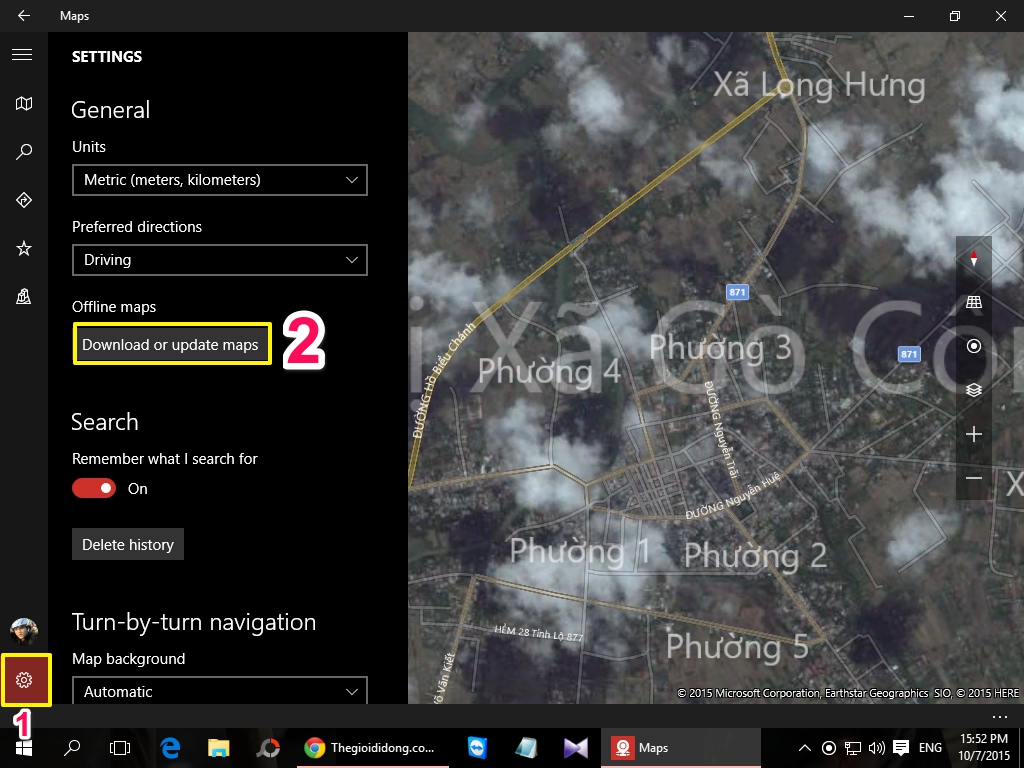Image resolution: width=1024 pixels, height=768 pixels.
Task: Open Favorites from the sidebar
Action: click(x=23, y=248)
